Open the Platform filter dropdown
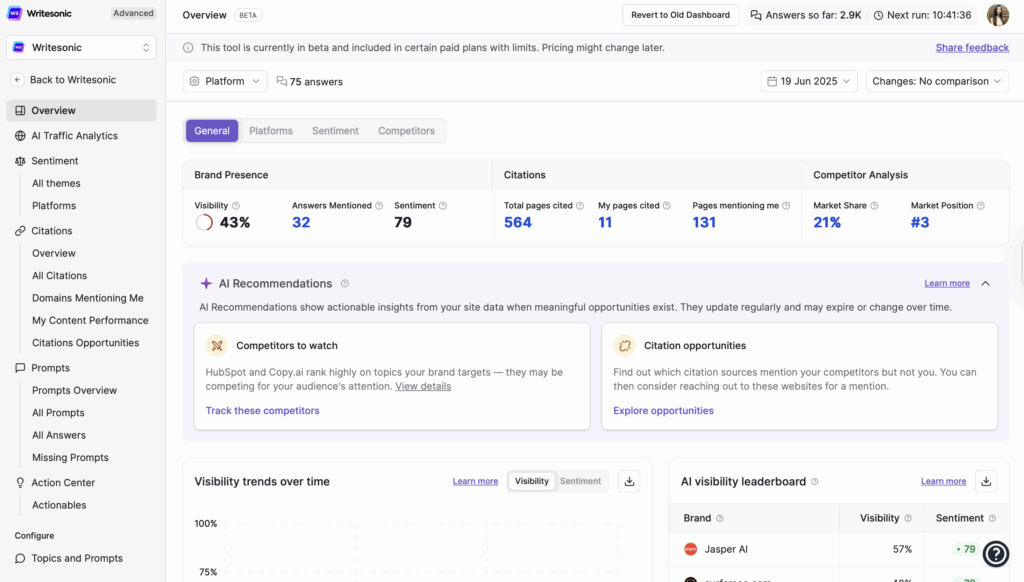Viewport: 1024px width, 582px height. click(x=225, y=81)
